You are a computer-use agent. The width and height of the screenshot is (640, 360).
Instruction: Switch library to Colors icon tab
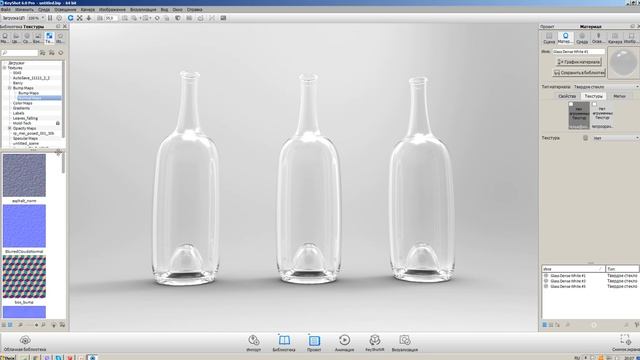coord(16,38)
